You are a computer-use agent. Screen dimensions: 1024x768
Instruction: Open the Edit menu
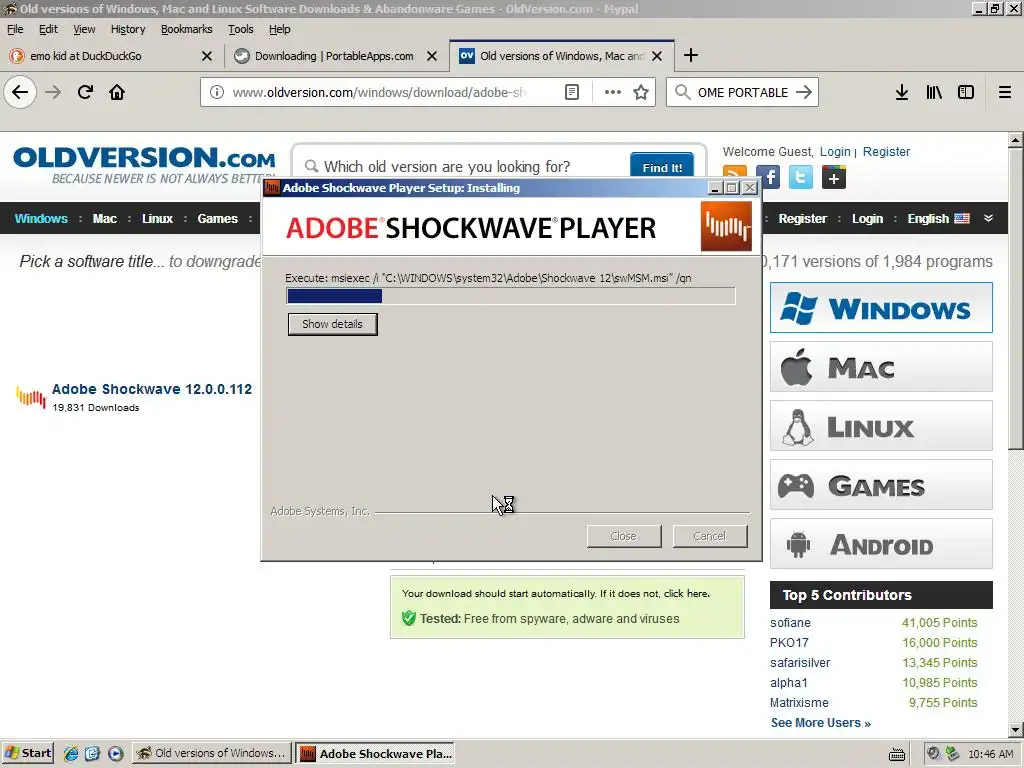coord(48,29)
